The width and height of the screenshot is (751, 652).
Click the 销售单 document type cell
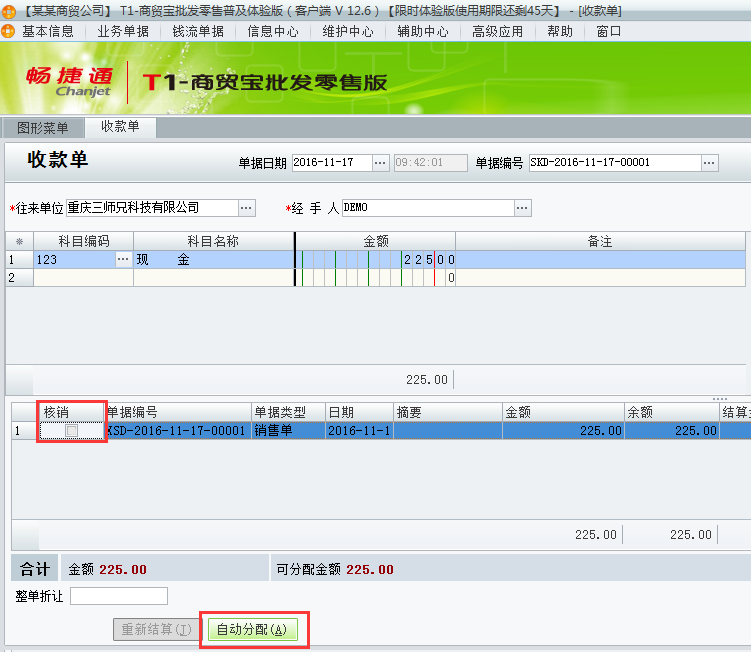pyautogui.click(x=288, y=431)
